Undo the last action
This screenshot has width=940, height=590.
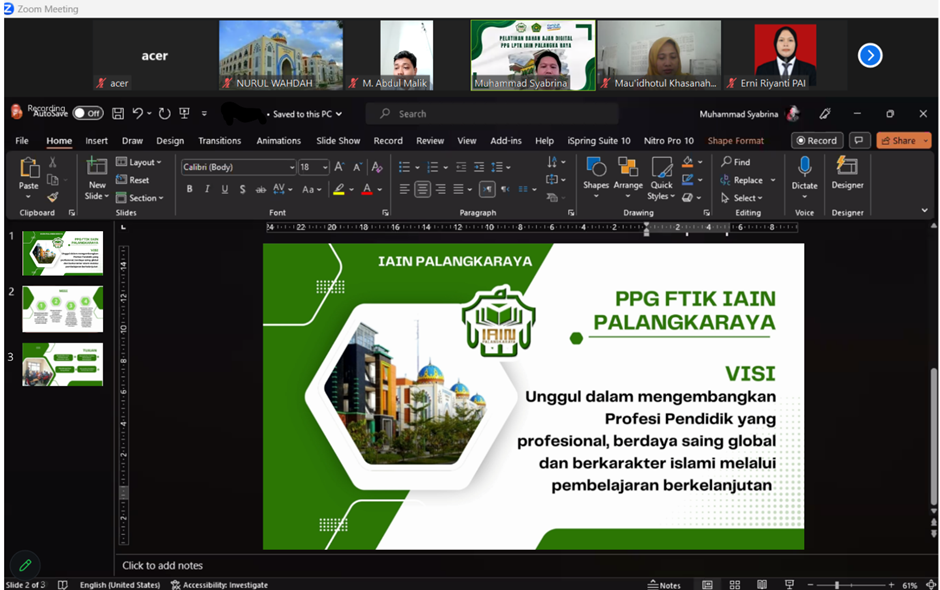point(138,113)
